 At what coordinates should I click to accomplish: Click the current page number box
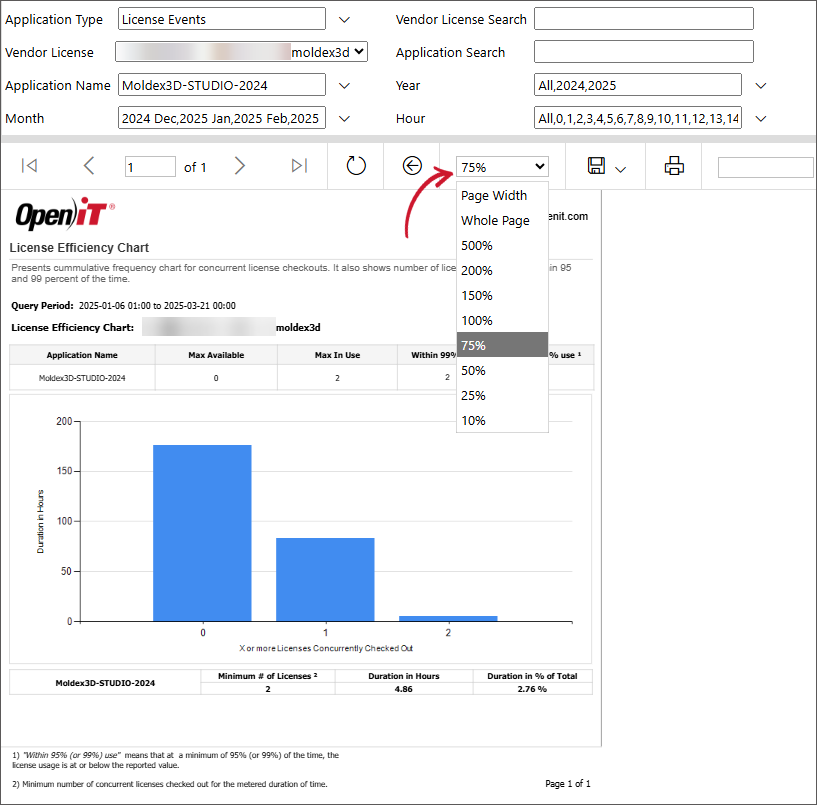(x=150, y=167)
